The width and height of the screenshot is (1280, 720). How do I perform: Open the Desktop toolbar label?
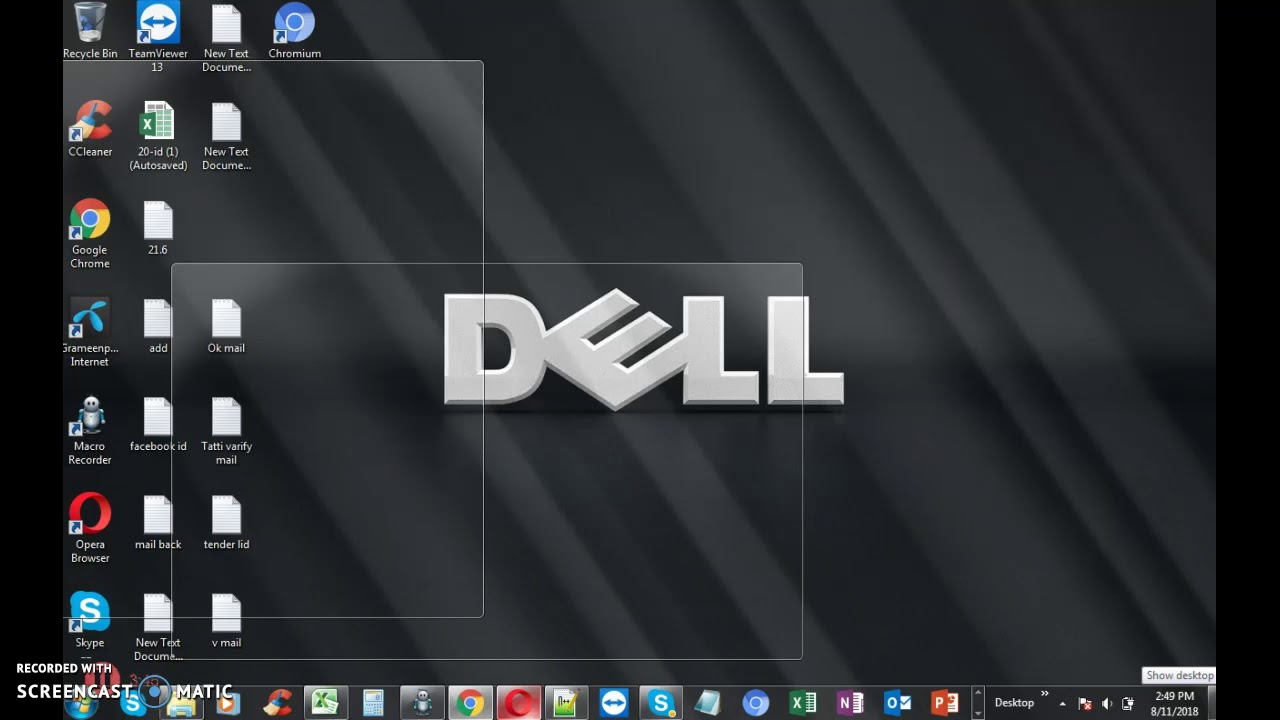(x=1014, y=703)
